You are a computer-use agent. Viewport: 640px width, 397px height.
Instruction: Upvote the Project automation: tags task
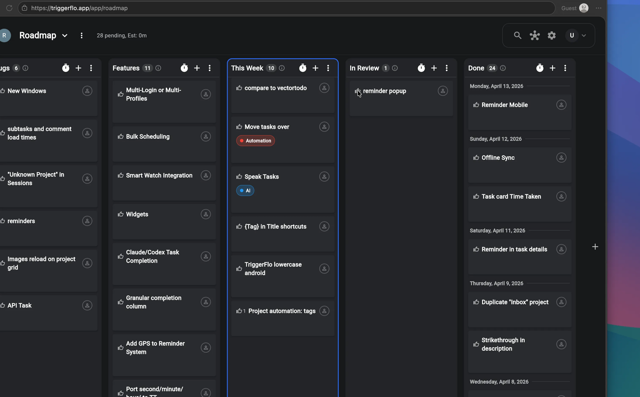pyautogui.click(x=239, y=311)
